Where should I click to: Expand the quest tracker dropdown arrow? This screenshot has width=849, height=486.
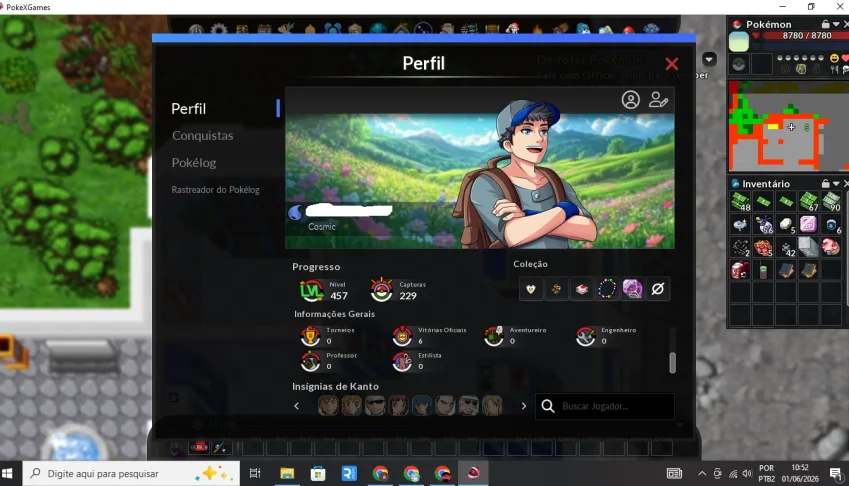coord(709,59)
